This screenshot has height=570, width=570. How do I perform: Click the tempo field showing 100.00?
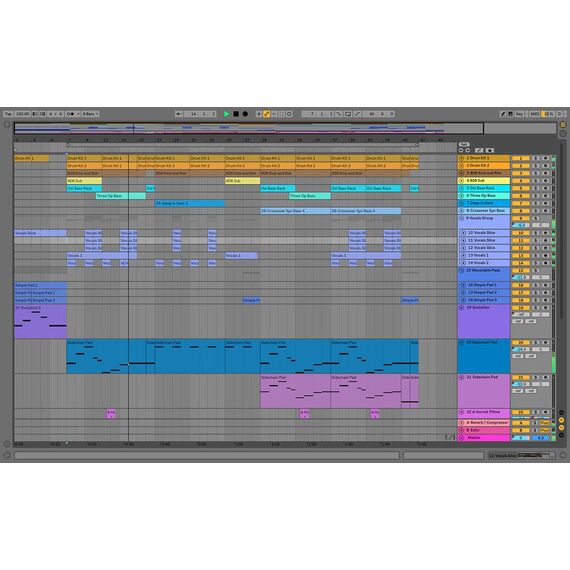pos(23,114)
